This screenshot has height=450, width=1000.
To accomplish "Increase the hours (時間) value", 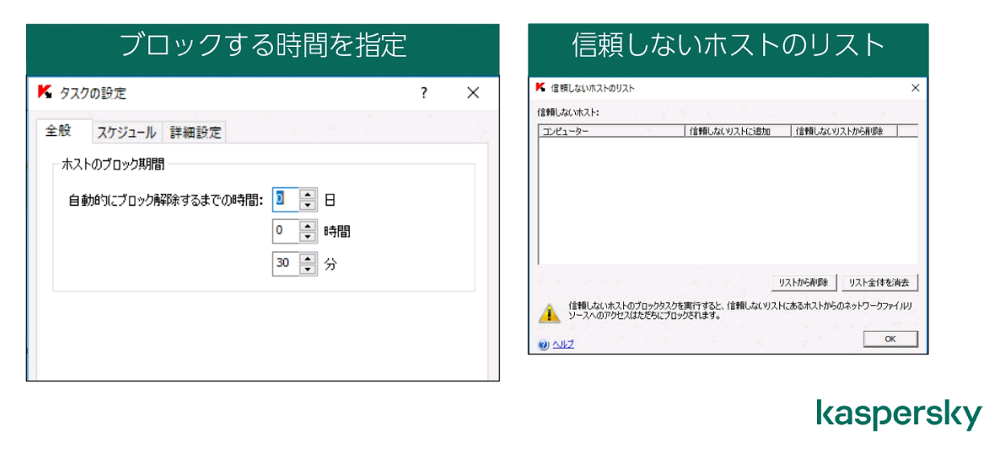I will click(308, 226).
